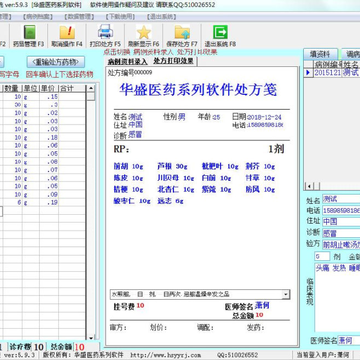Screen dimensions: 360x360
Task: Click the unit price cell .19
Action: (x=49, y=202)
